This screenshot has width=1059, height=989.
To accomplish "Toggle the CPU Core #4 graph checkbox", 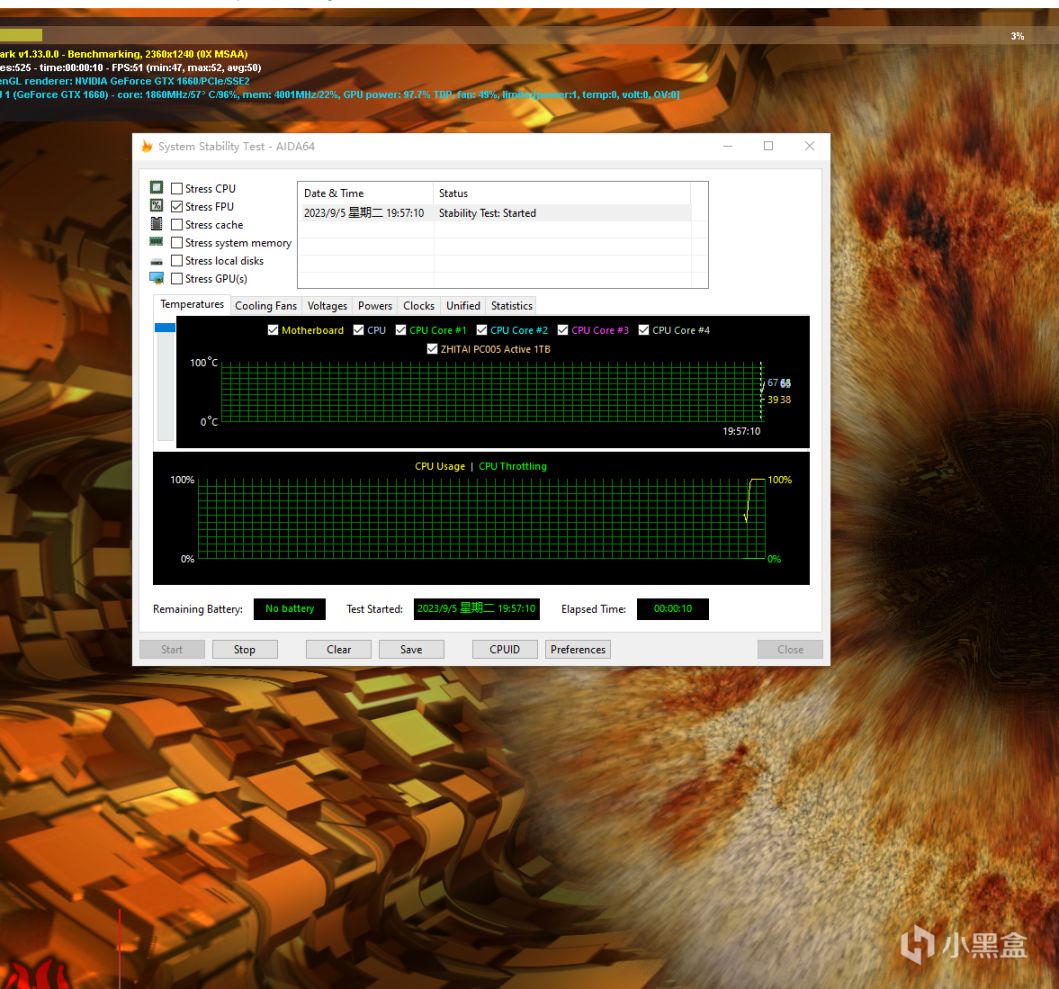I will 644,330.
